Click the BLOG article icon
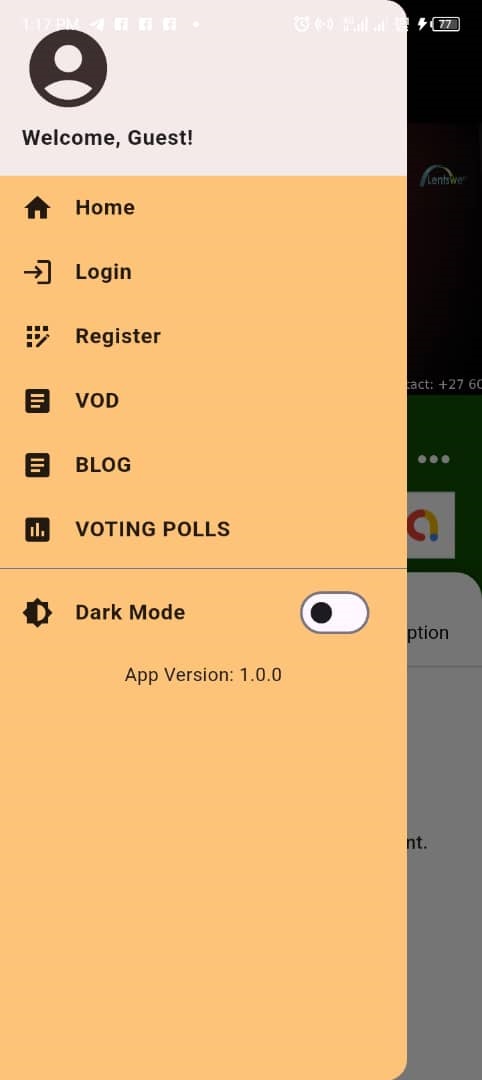This screenshot has width=482, height=1080. 37,465
